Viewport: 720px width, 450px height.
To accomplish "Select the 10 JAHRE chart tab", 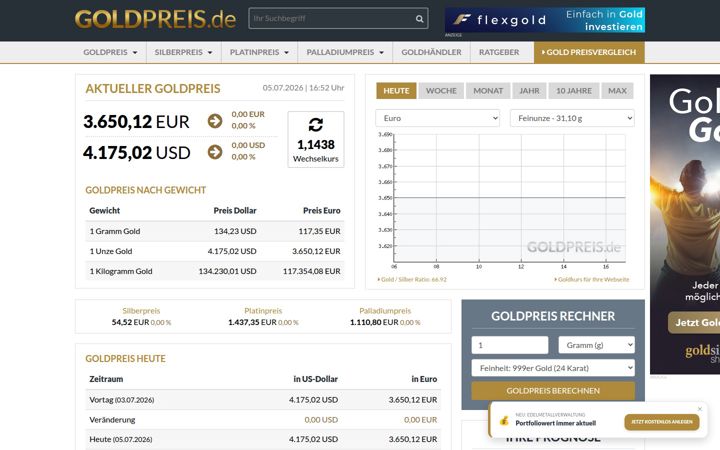I will pos(574,91).
